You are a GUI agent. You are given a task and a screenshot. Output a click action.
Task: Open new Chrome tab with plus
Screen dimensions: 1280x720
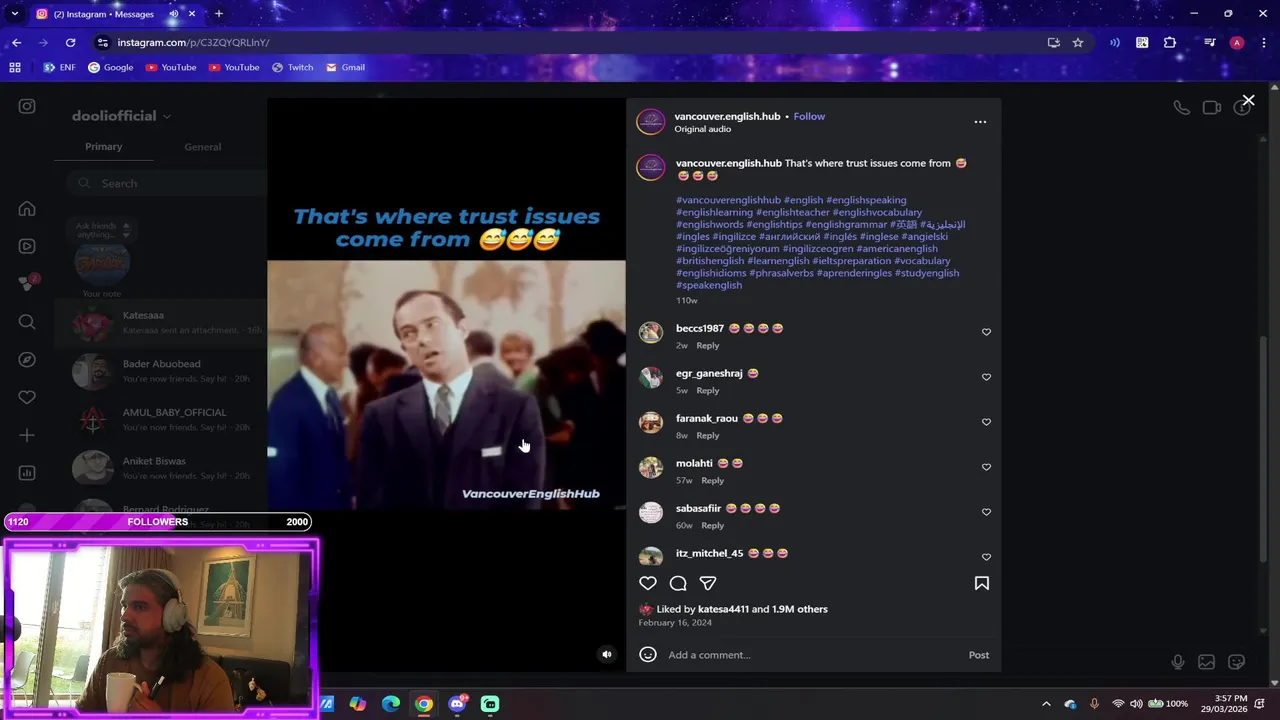[219, 14]
